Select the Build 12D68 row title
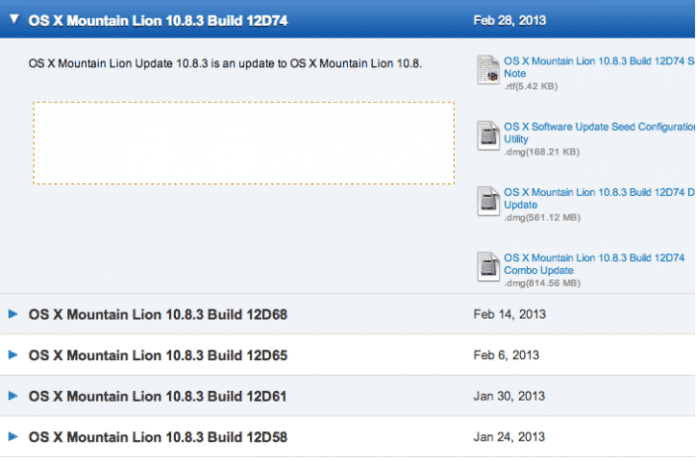 158,315
